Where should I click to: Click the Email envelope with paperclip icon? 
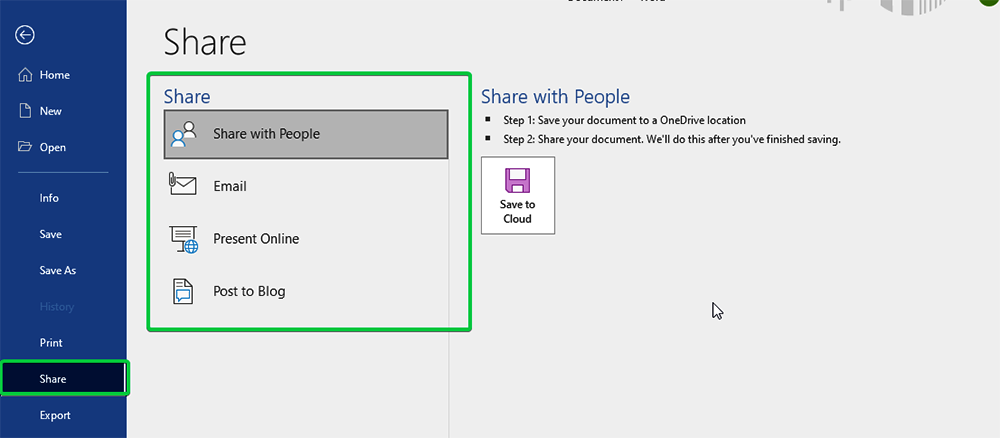(x=184, y=185)
